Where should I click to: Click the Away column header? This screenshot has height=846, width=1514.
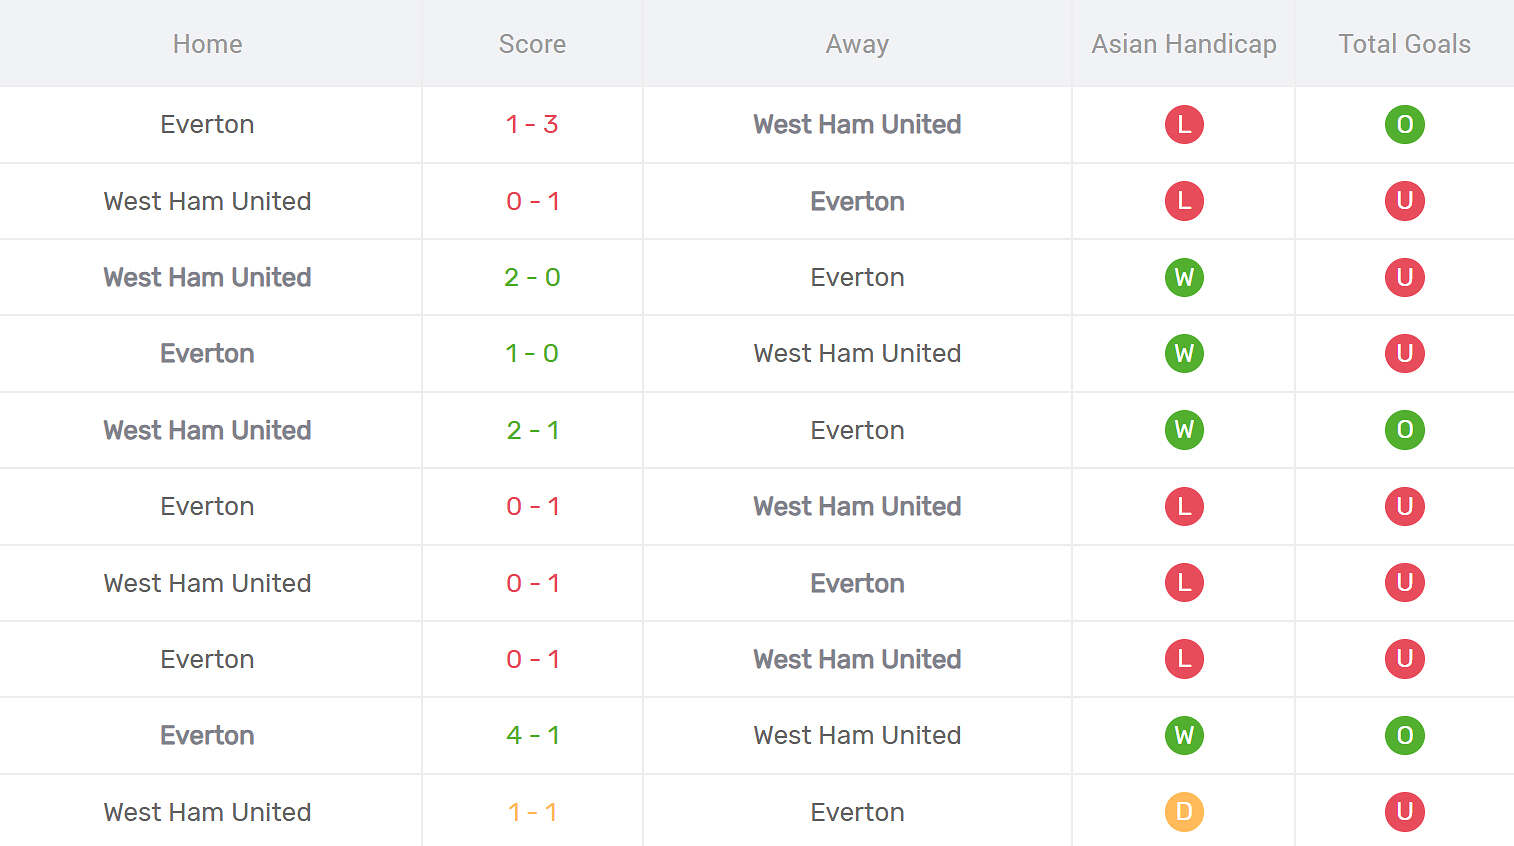[857, 44]
